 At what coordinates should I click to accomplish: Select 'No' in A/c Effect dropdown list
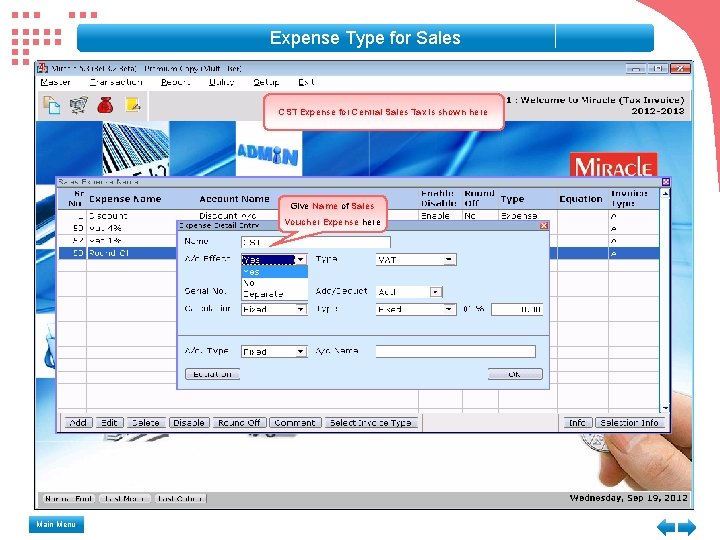274,283
